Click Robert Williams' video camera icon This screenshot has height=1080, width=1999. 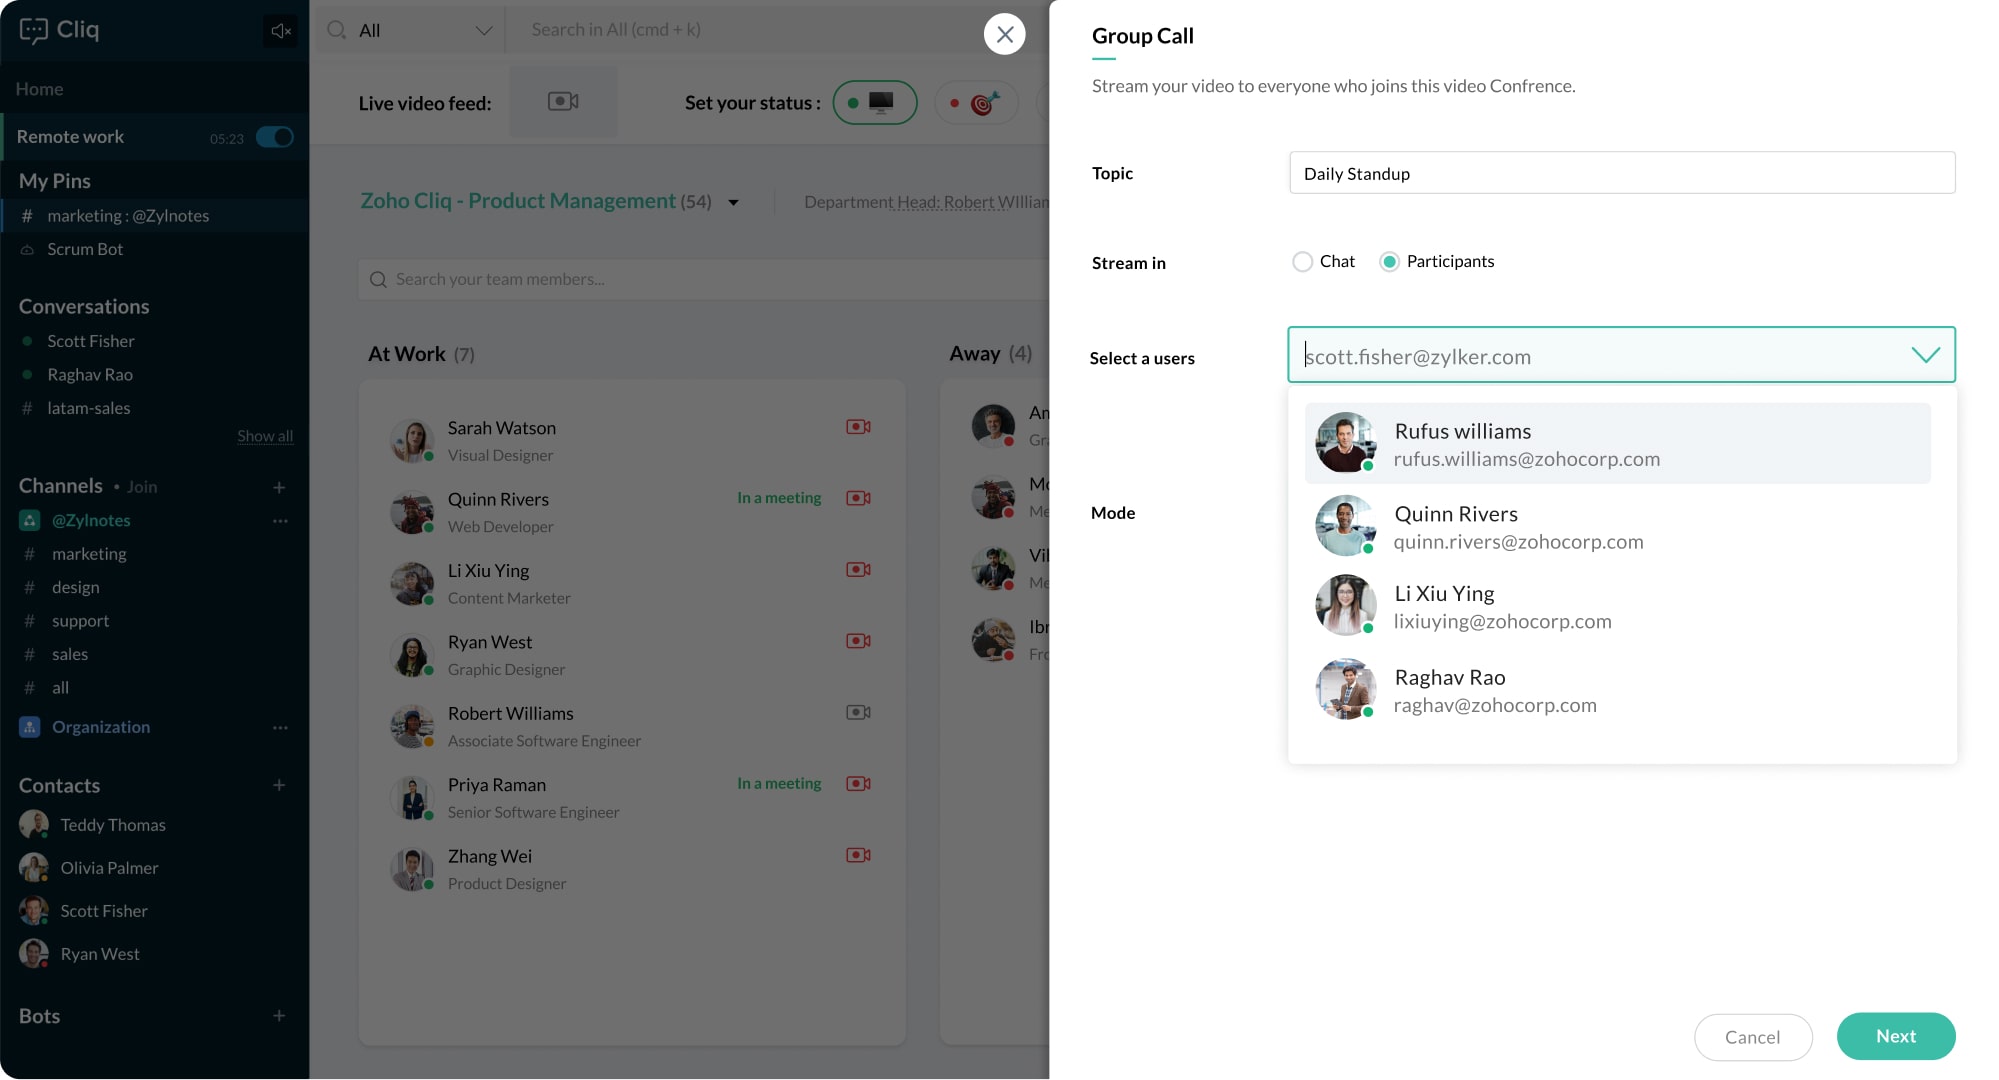click(858, 713)
